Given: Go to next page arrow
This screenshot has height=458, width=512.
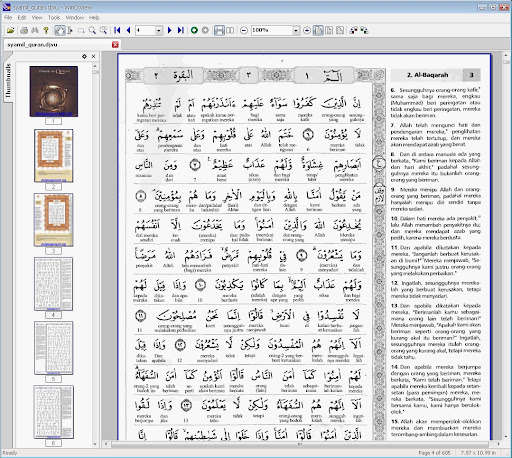Looking at the screenshot, I should 170,30.
